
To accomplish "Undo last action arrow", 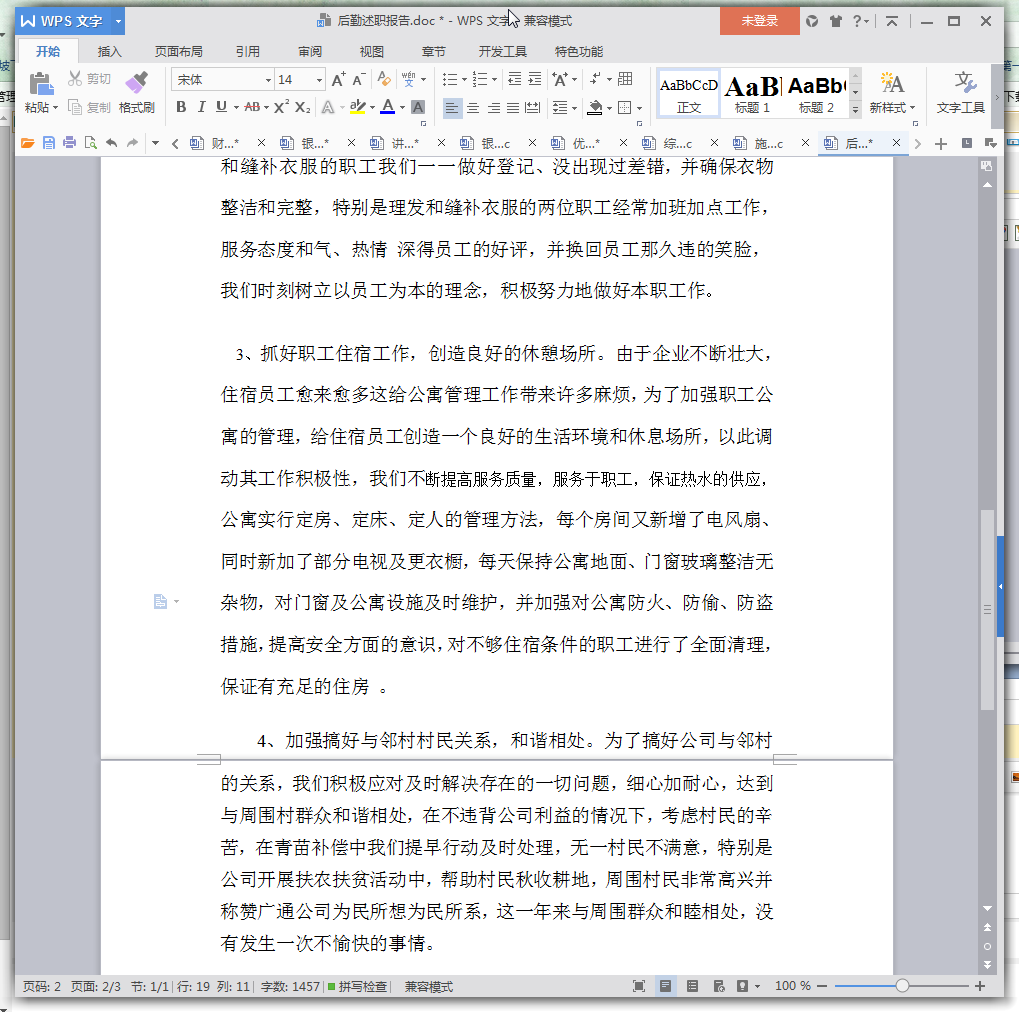I will 112,143.
